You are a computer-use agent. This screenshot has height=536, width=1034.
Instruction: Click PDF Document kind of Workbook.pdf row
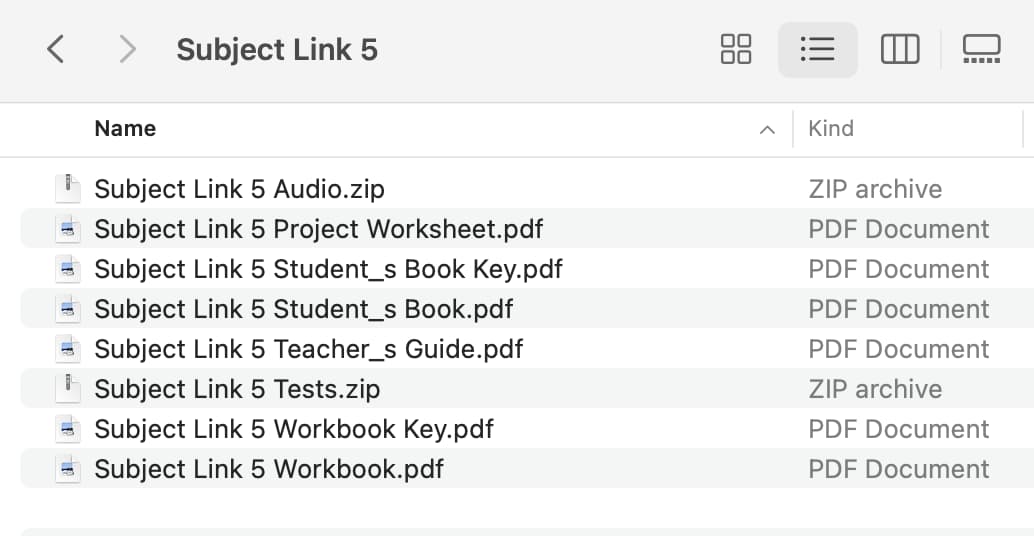(x=899, y=469)
